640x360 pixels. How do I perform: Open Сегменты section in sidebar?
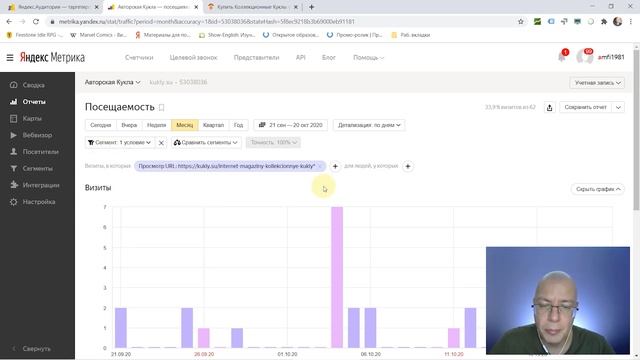(x=38, y=168)
